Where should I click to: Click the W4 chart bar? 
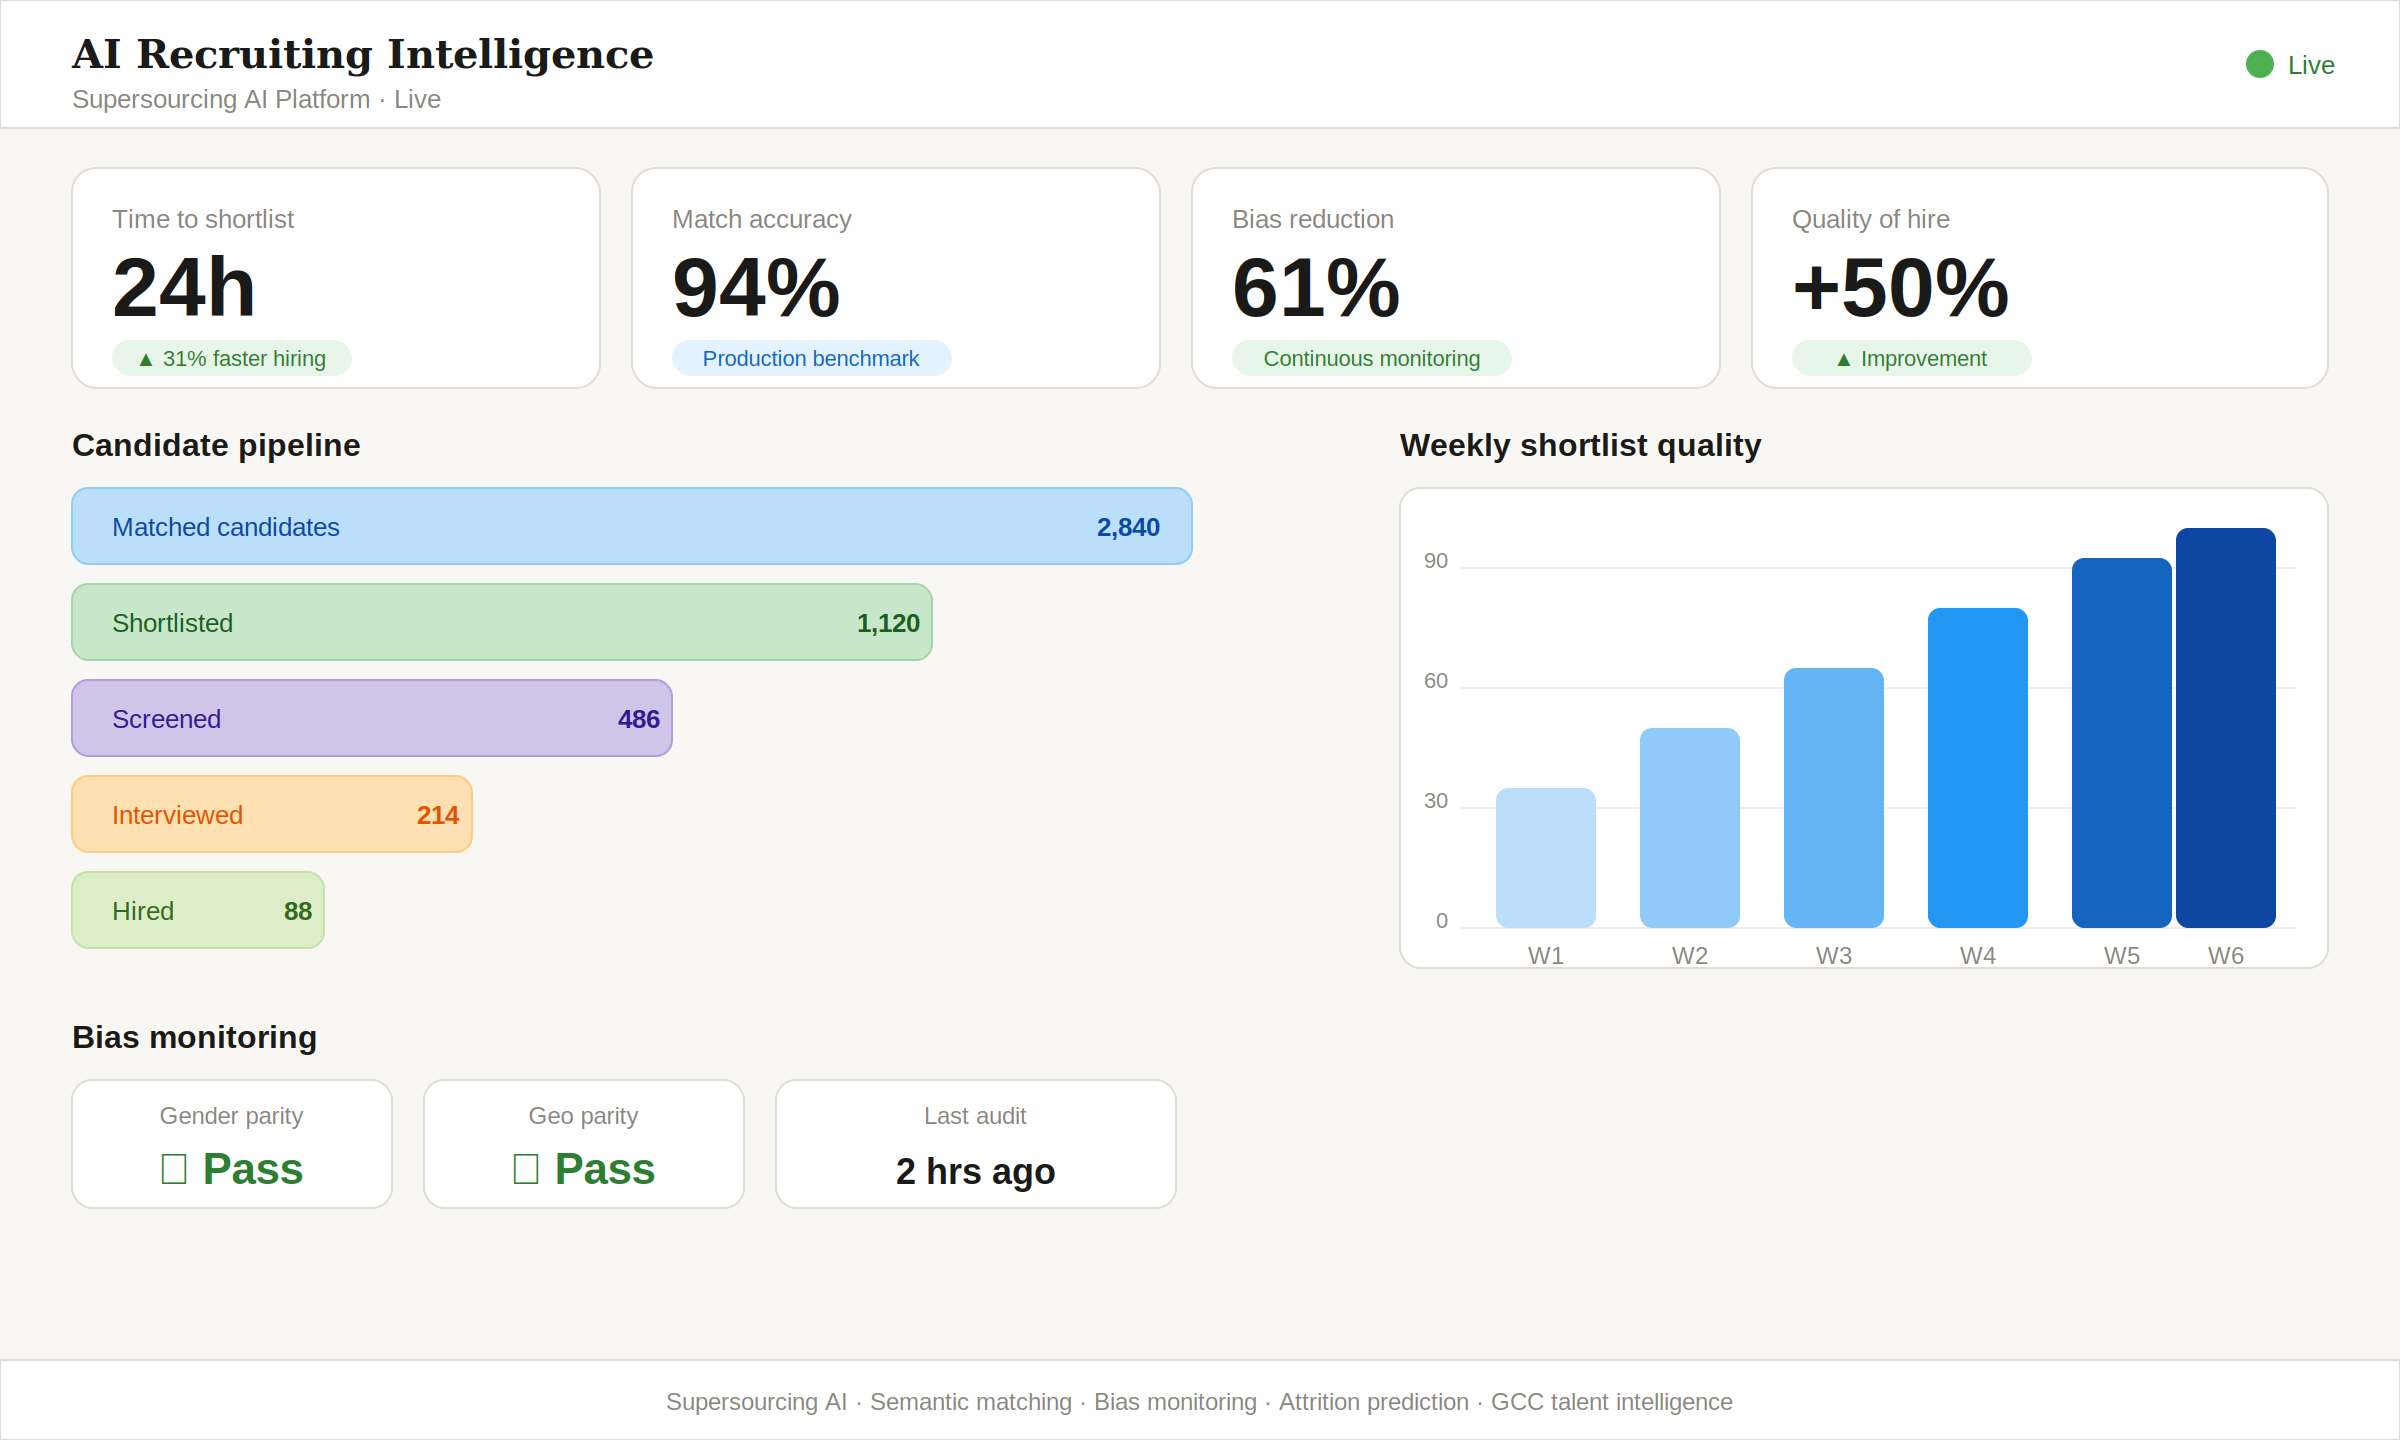(1978, 768)
